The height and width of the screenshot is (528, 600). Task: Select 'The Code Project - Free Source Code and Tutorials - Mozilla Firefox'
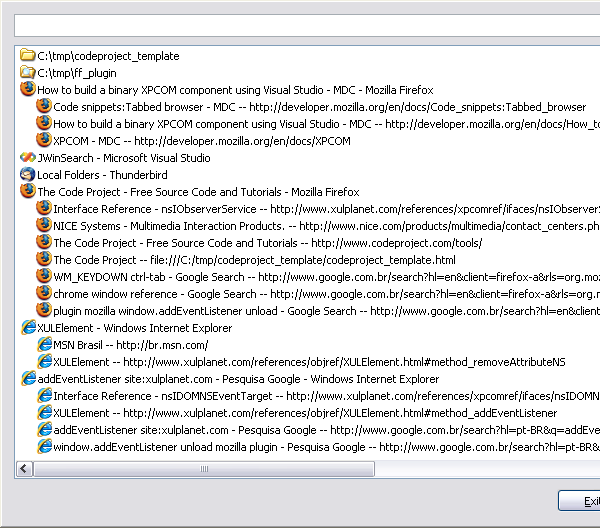tap(198, 192)
